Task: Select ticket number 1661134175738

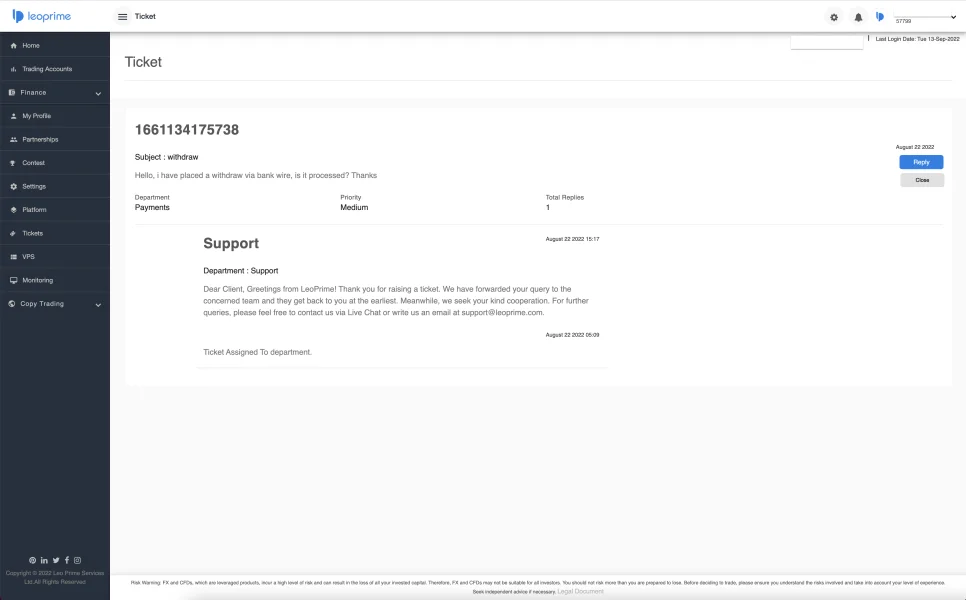Action: (x=187, y=129)
